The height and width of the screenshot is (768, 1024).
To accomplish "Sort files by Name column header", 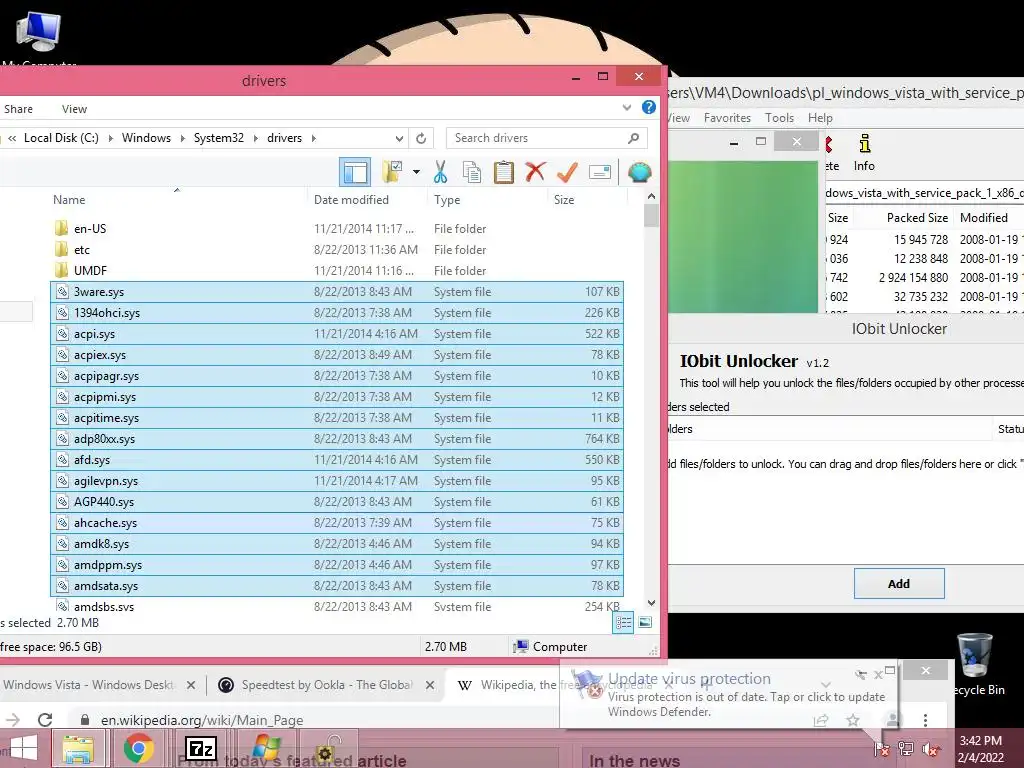I will [69, 200].
